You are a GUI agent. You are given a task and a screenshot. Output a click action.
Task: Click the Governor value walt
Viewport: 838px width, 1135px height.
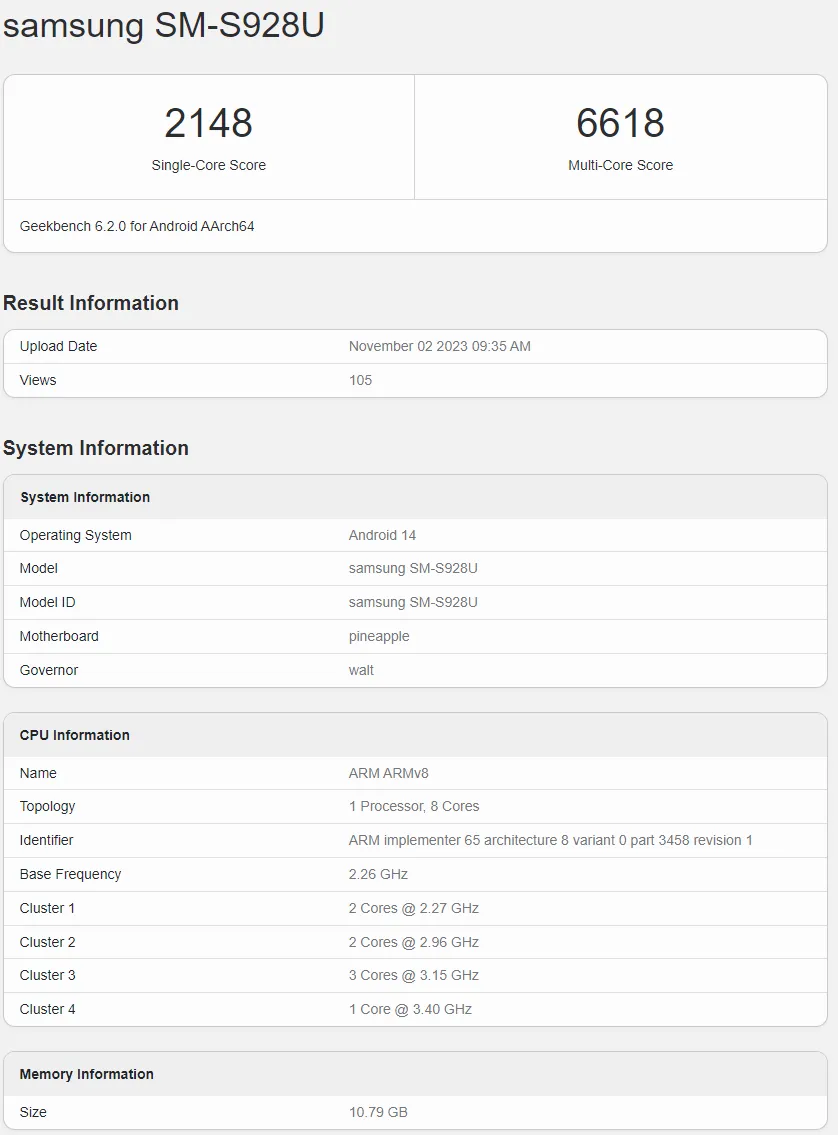pos(361,670)
